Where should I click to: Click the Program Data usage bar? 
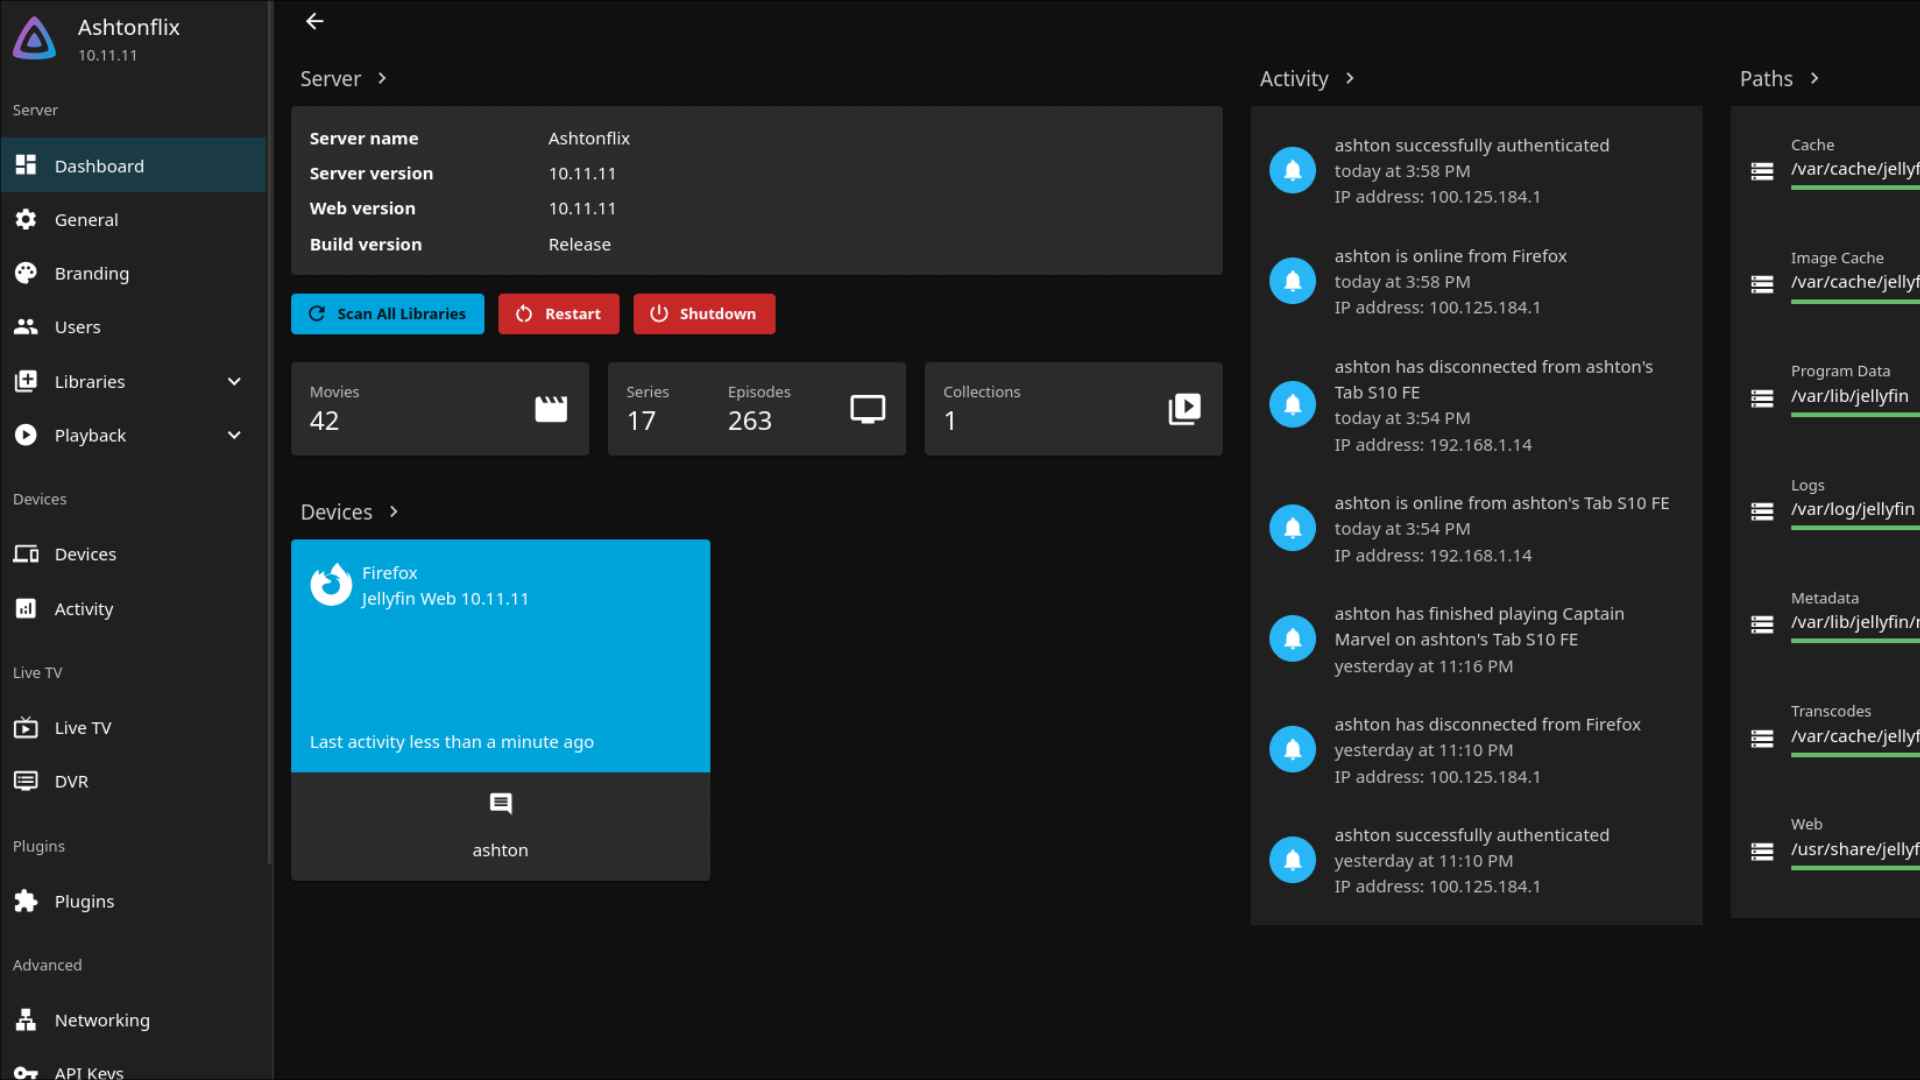pyautogui.click(x=1855, y=414)
